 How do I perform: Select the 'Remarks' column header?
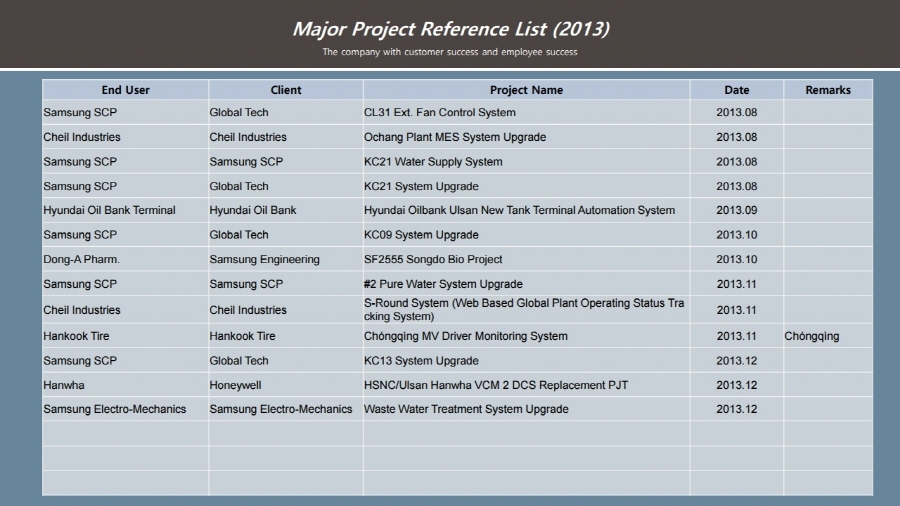[828, 90]
